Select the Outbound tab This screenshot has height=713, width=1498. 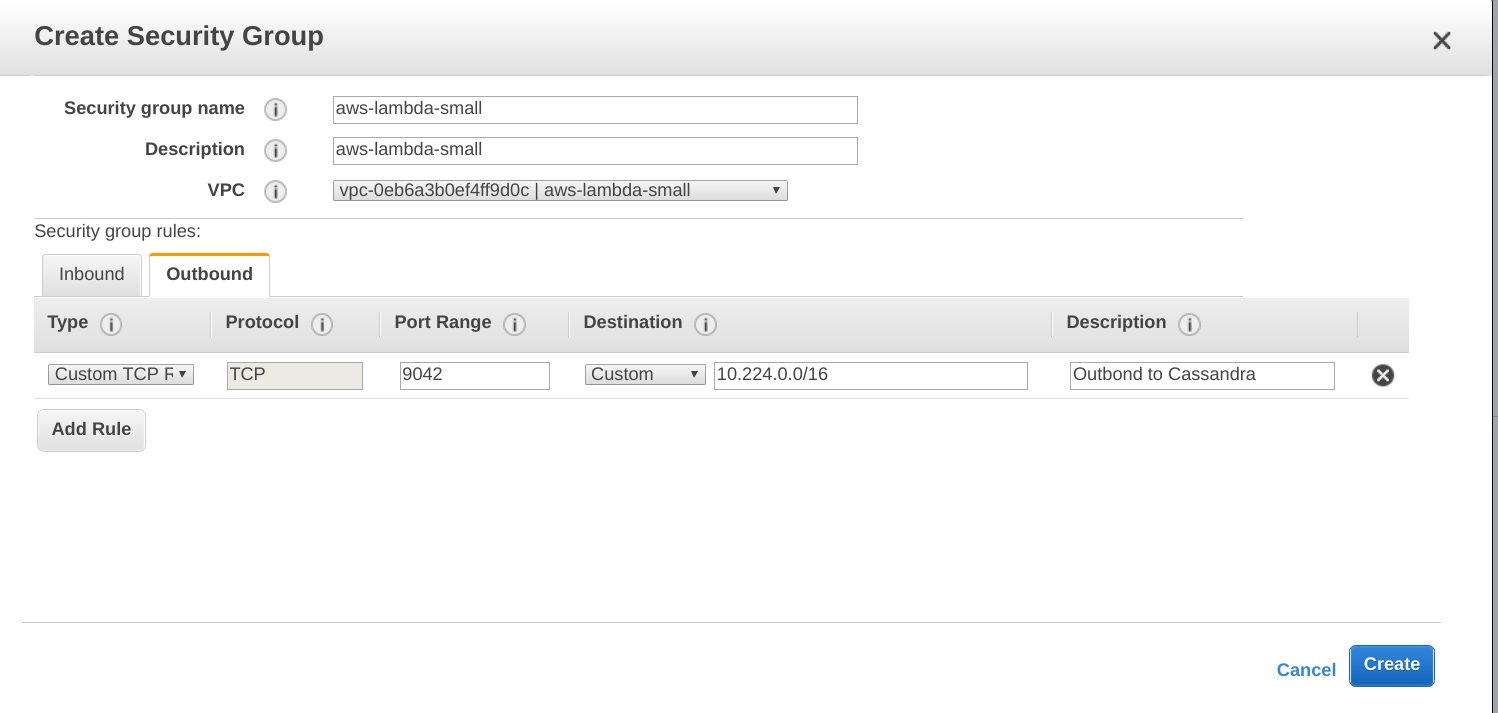[x=209, y=275]
